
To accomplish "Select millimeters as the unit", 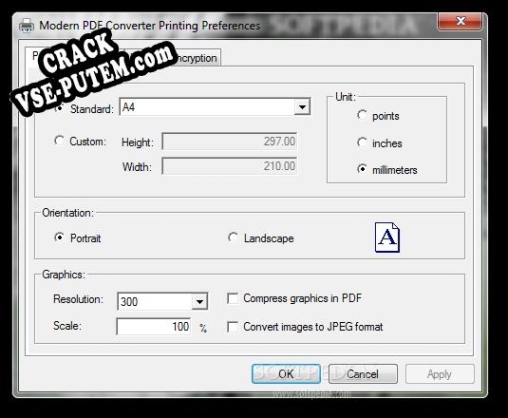I will [x=362, y=169].
